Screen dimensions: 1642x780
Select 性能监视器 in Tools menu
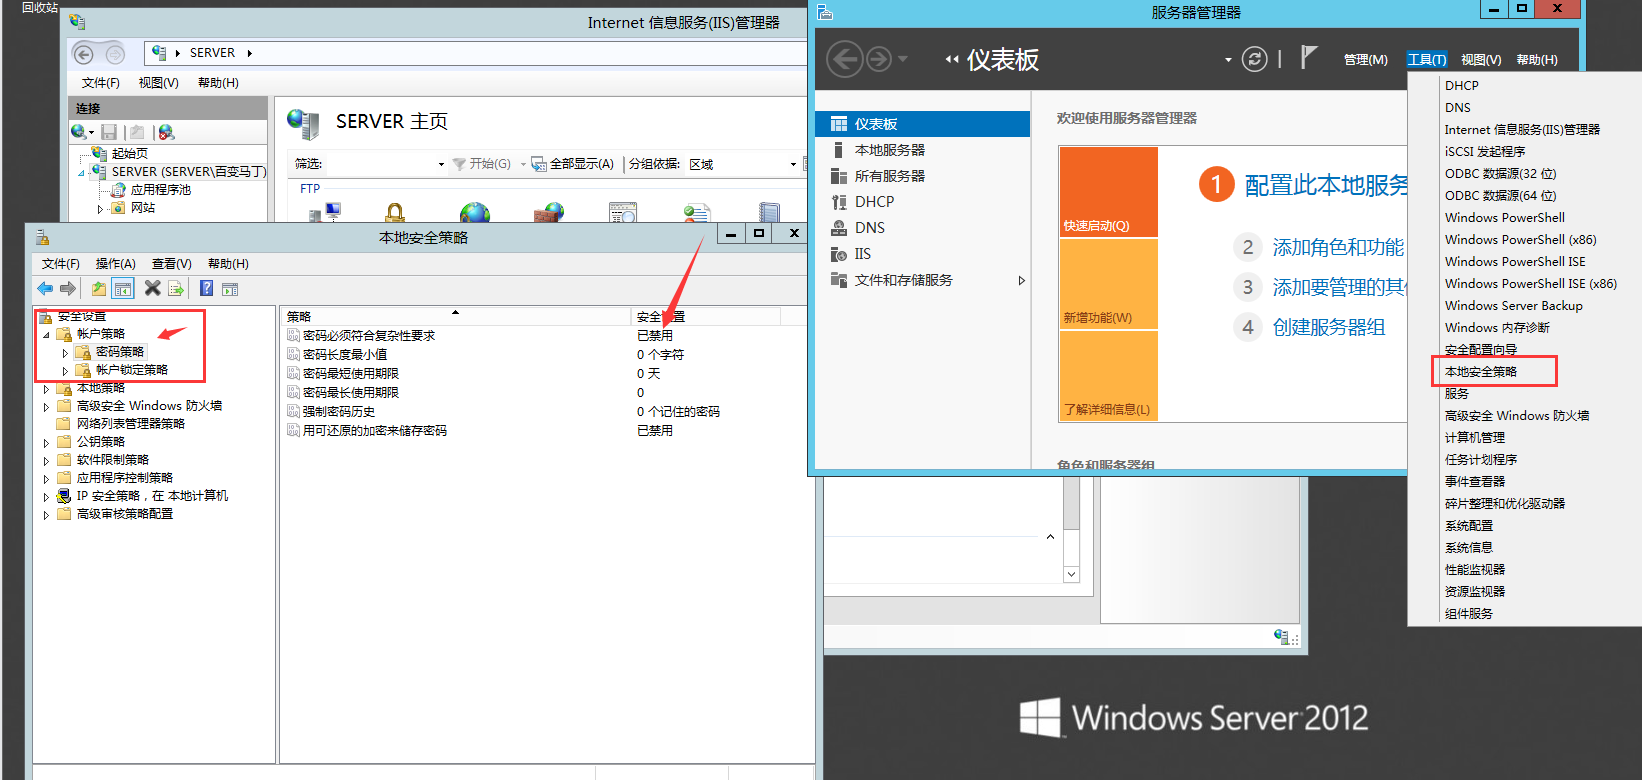(x=1475, y=569)
